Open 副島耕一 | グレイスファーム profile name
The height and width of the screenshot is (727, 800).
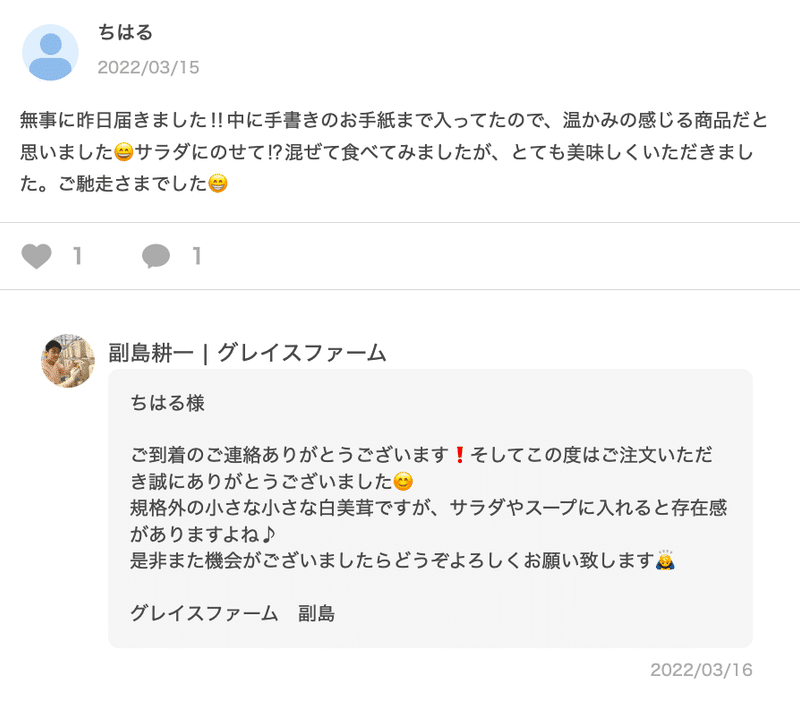pos(247,352)
